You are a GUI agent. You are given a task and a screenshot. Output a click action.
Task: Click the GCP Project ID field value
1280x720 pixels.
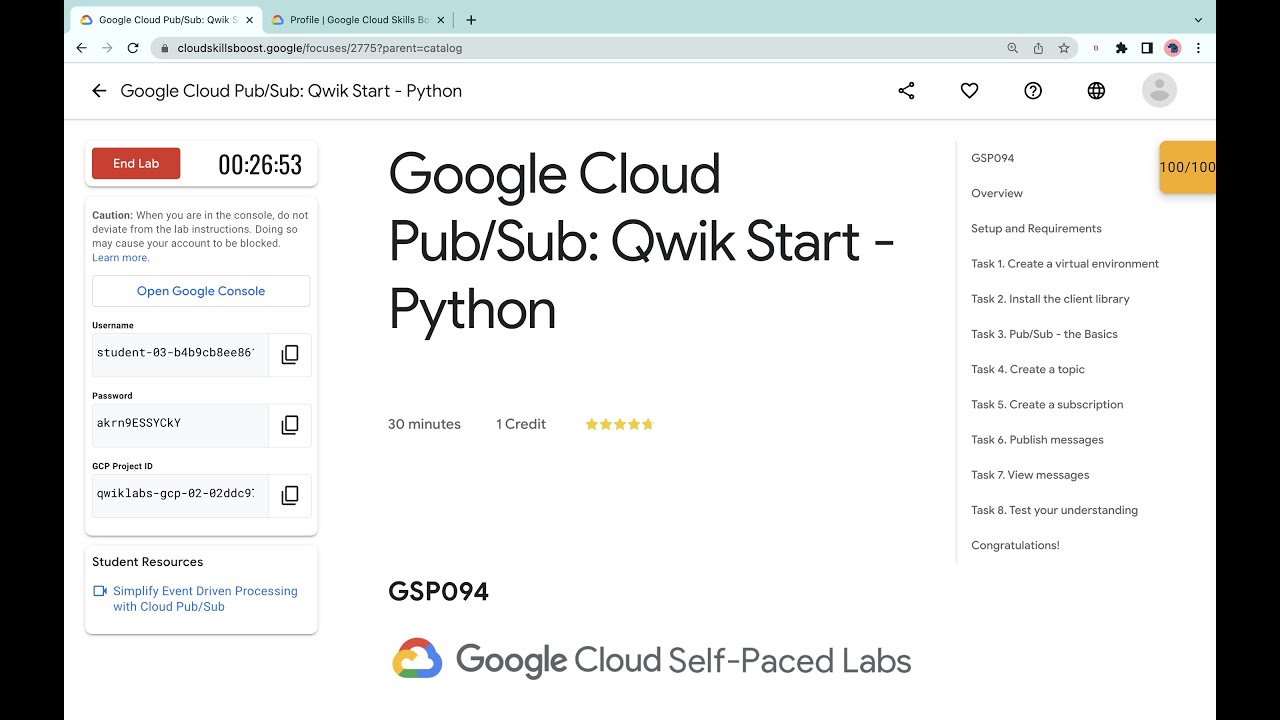(180, 496)
